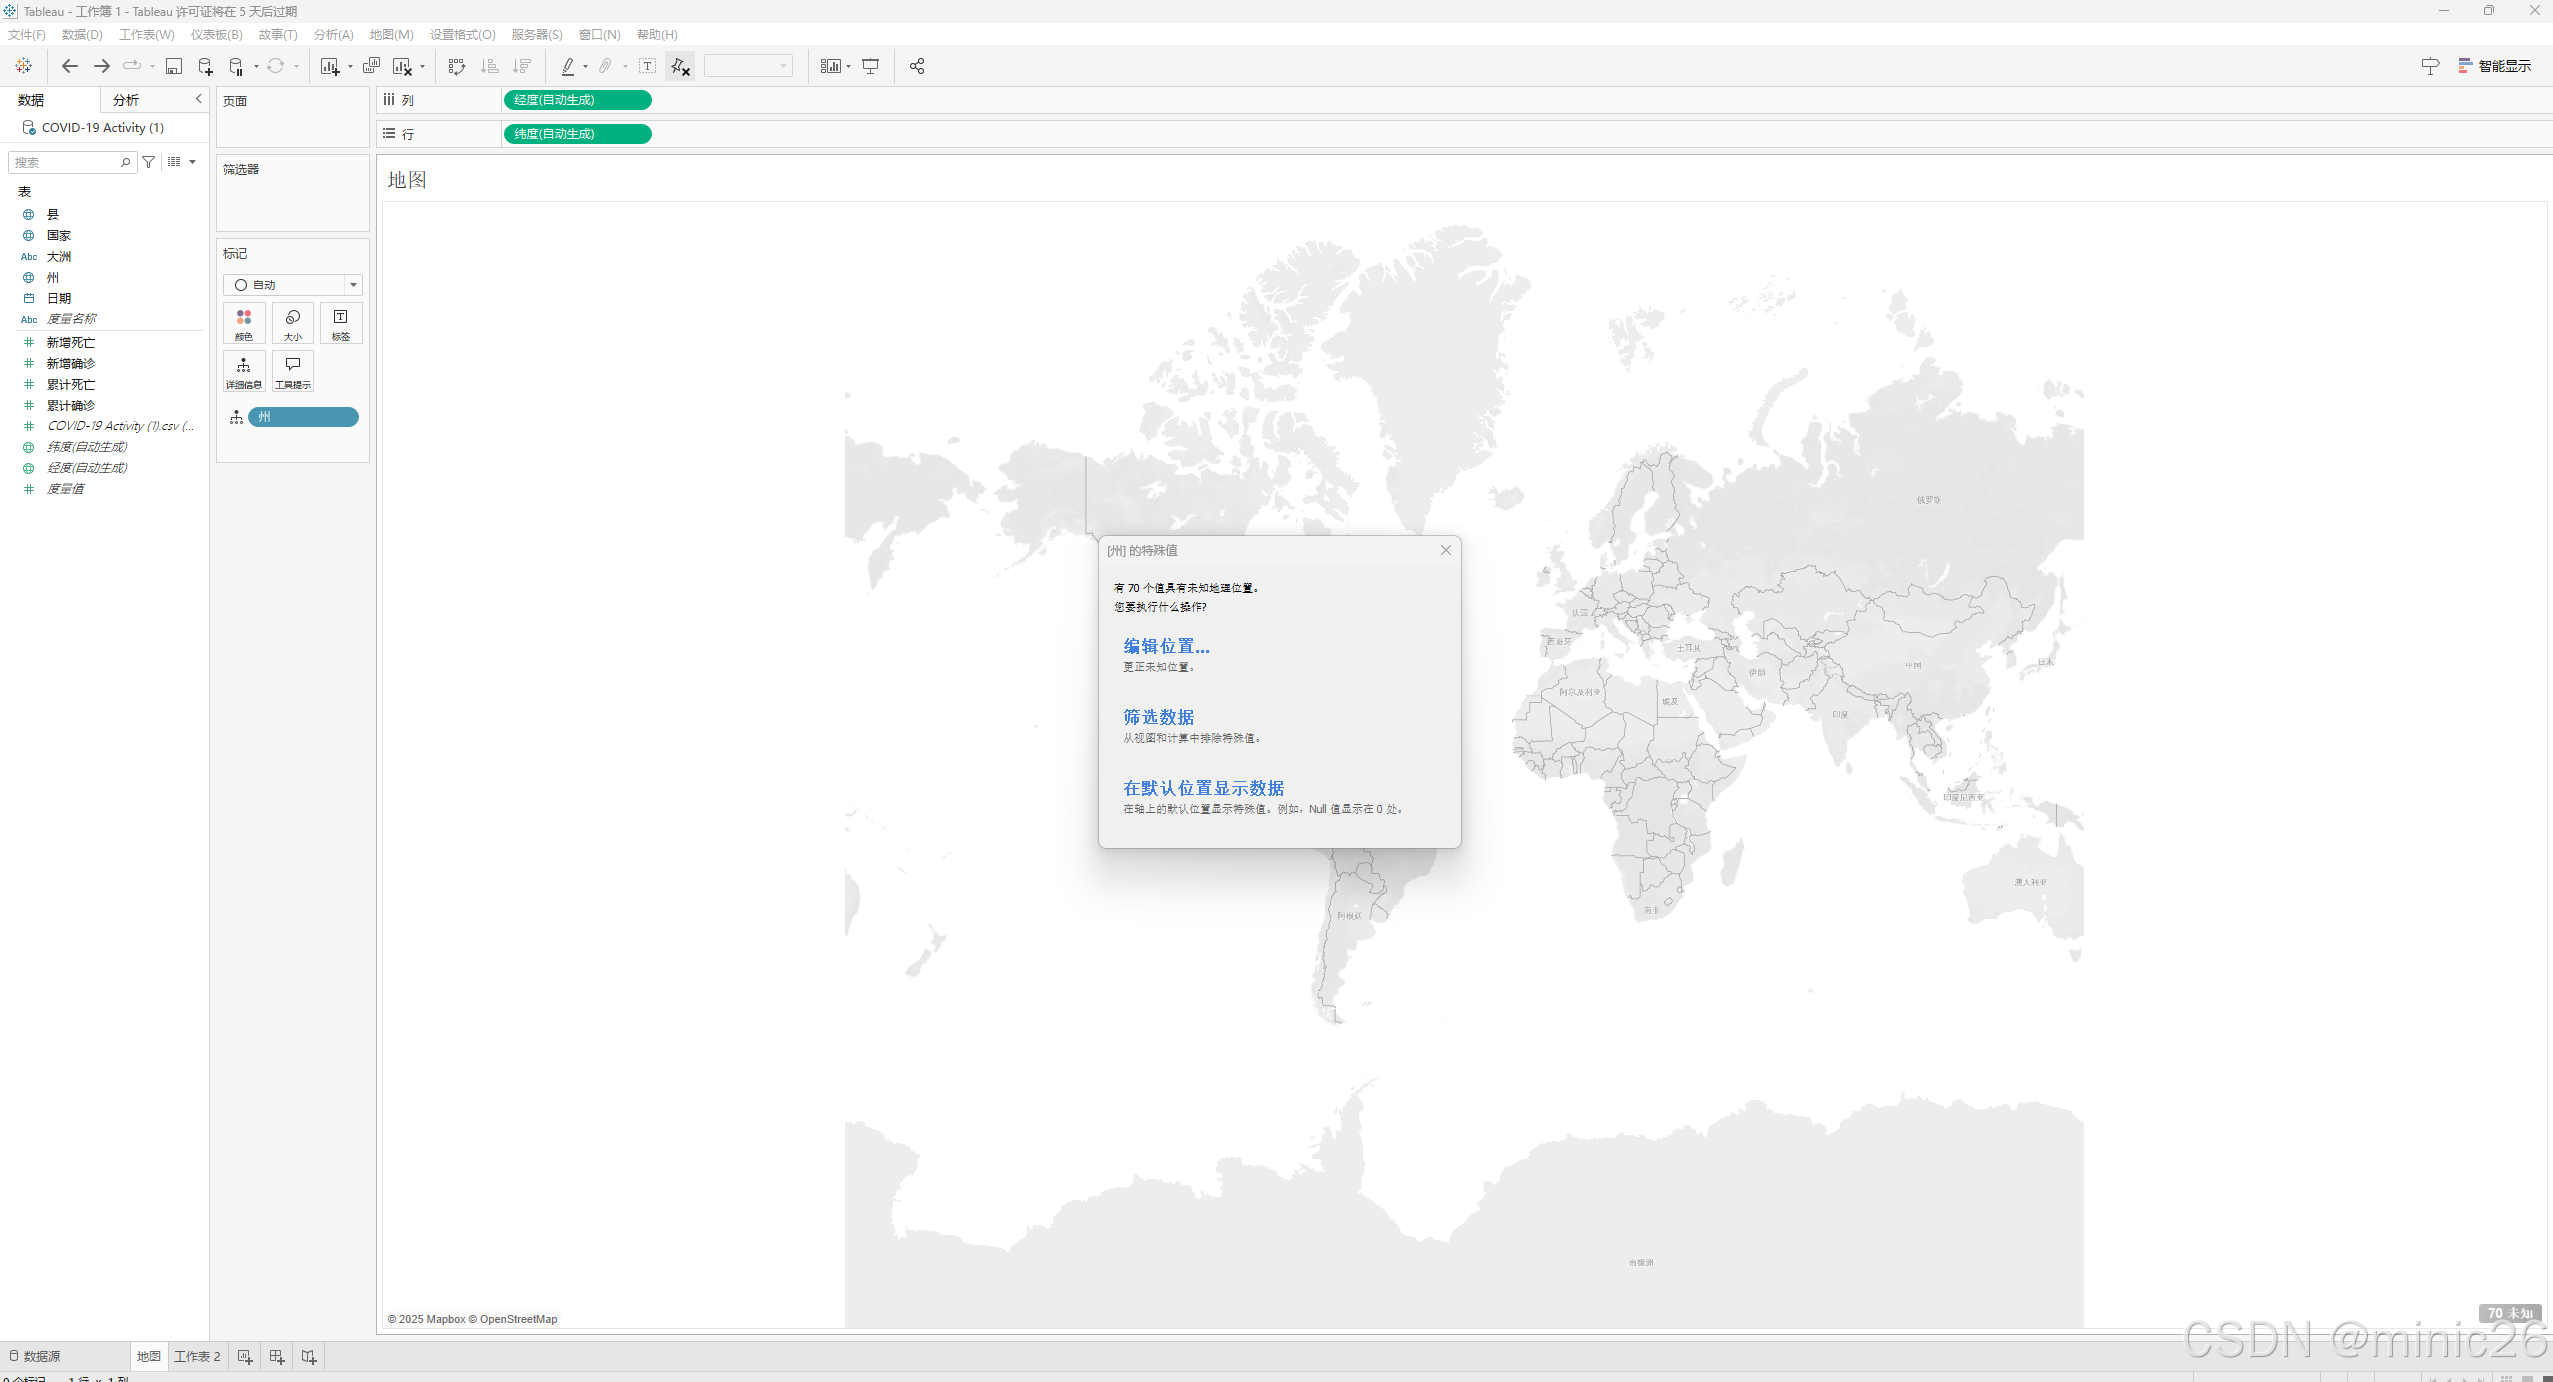The width and height of the screenshot is (2553, 1382).
Task: Expand the Show/Hide Cards dropdown arrow
Action: 848,67
